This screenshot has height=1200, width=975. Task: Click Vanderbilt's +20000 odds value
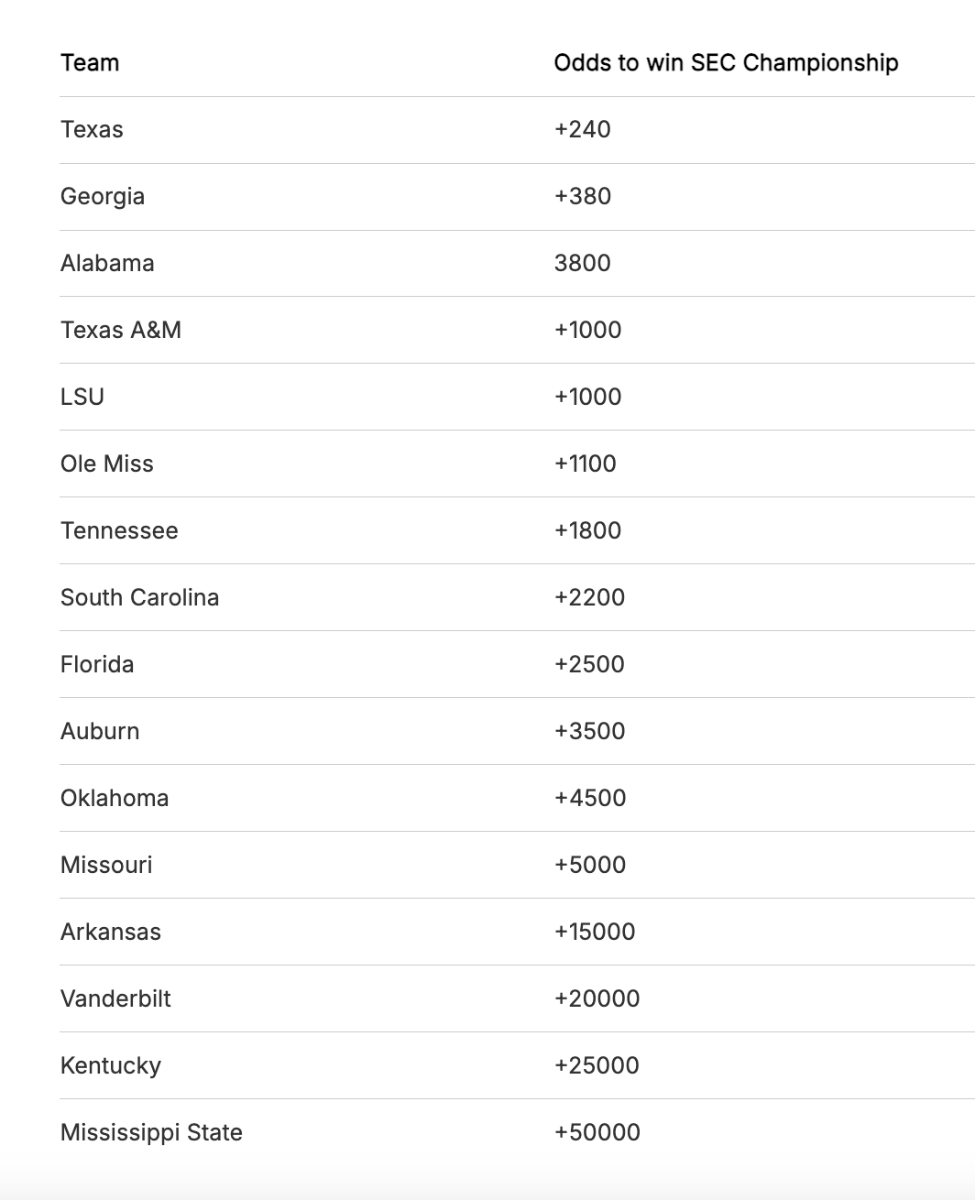pyautogui.click(x=597, y=999)
